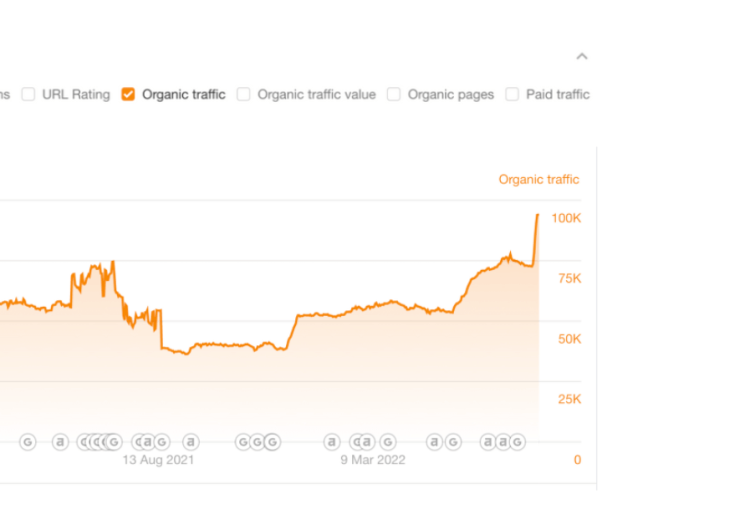Click G marker right of 9 Mar 2022
The image size is (750, 525).
tap(388, 442)
